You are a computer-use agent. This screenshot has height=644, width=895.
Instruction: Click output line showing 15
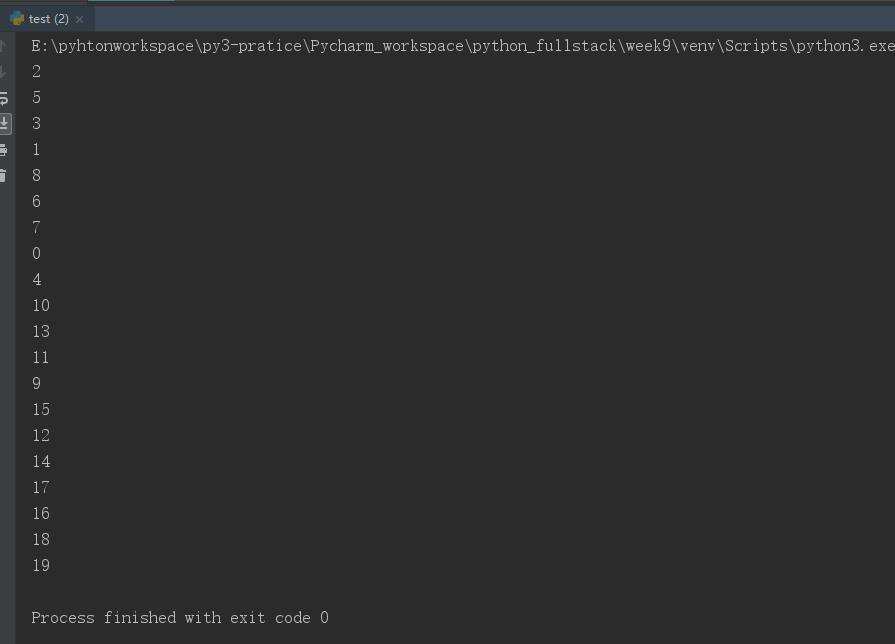pos(41,409)
